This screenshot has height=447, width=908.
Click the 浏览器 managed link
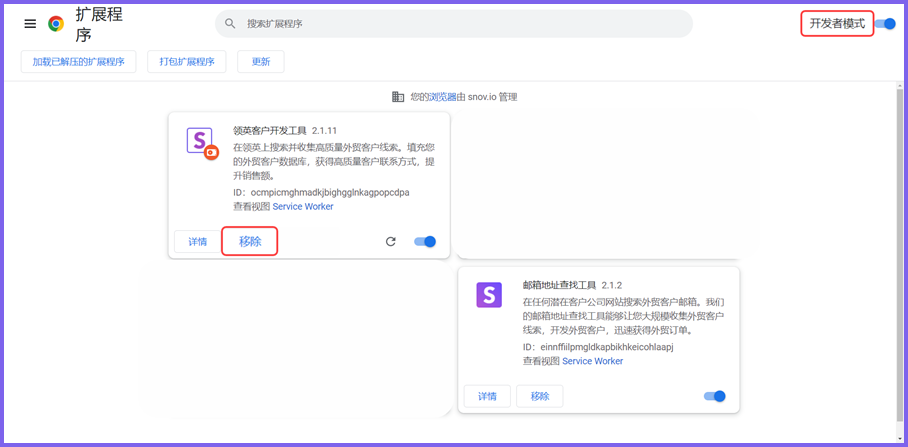tap(443, 97)
